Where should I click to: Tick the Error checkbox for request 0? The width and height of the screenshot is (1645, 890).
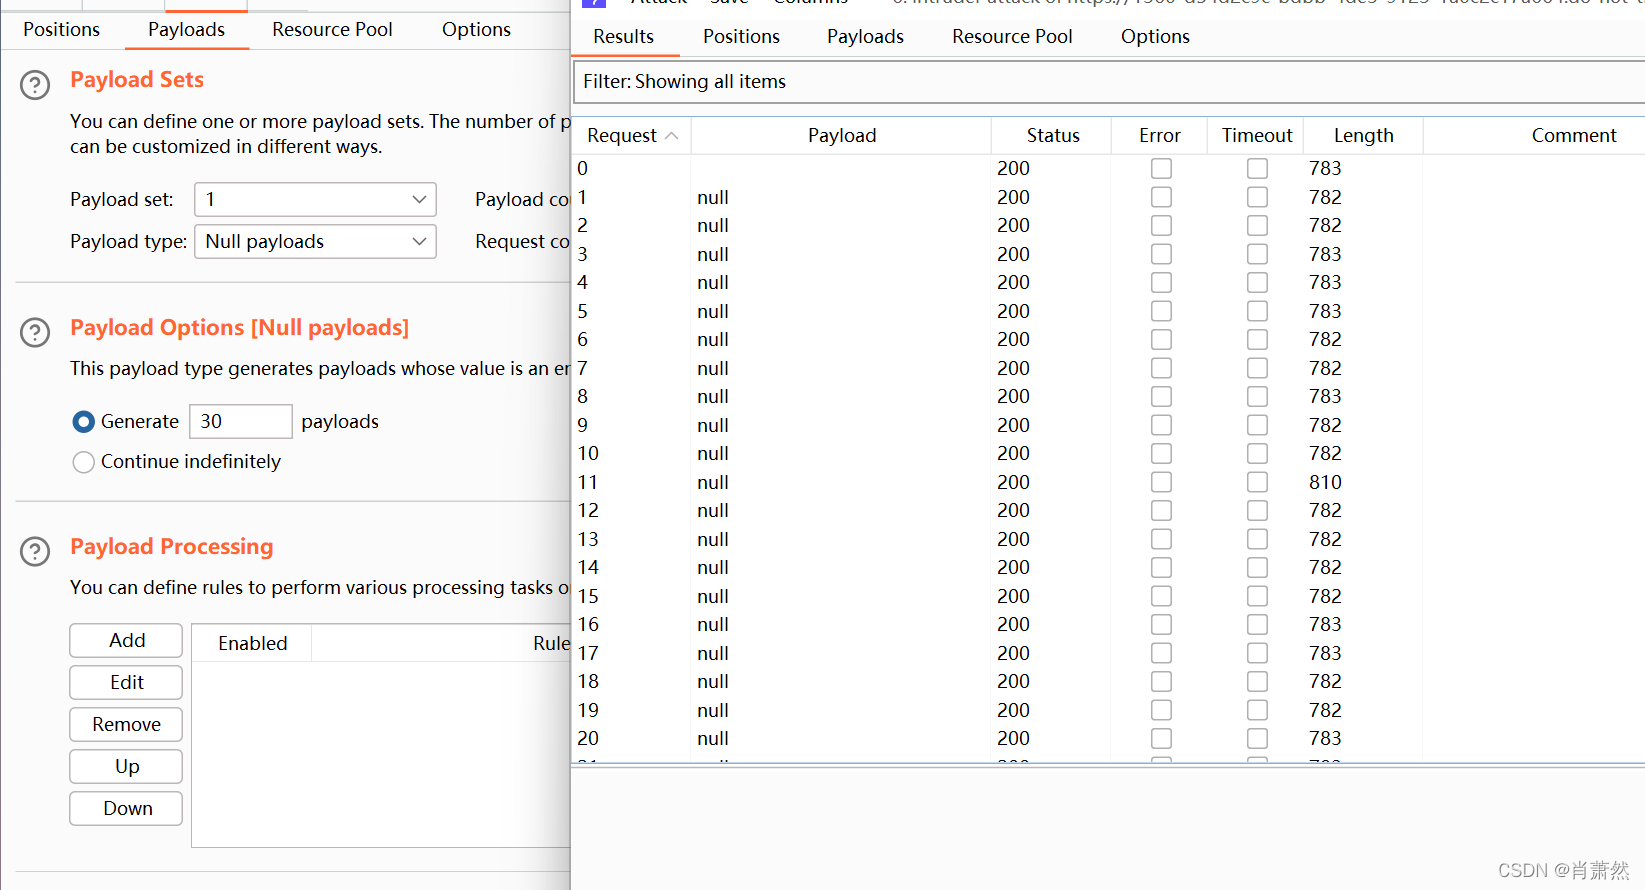[x=1161, y=168]
